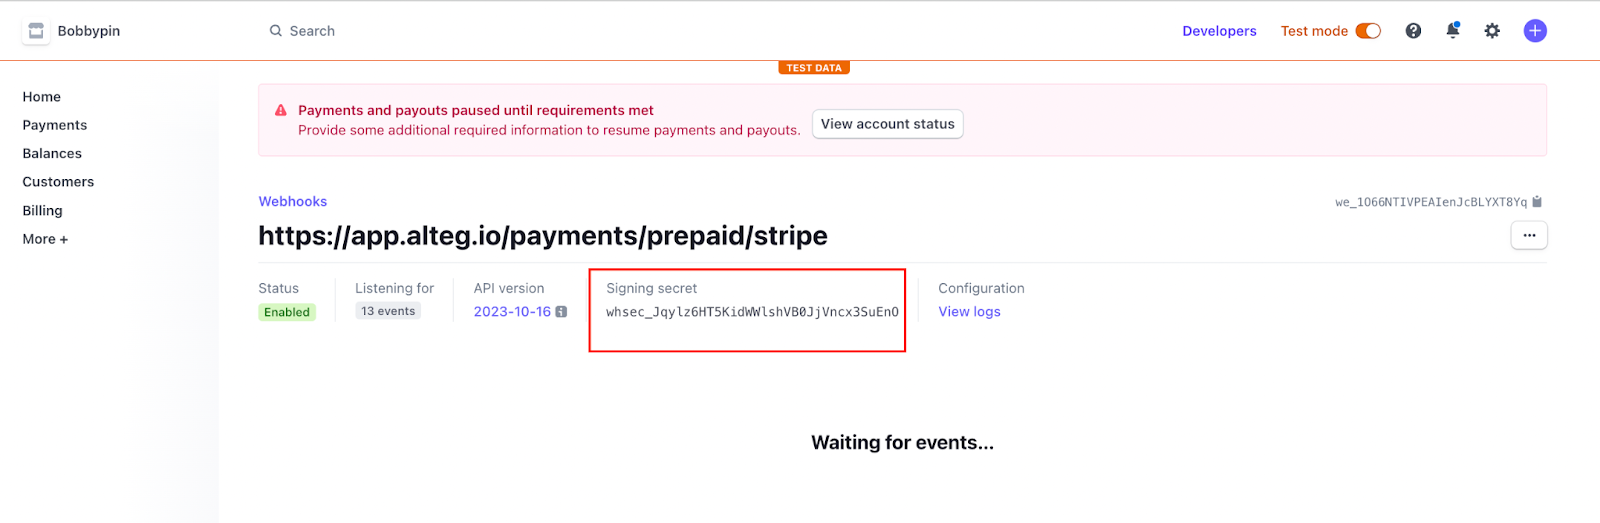
Task: Open the webhook overflow menu (three dots)
Action: point(1529,235)
